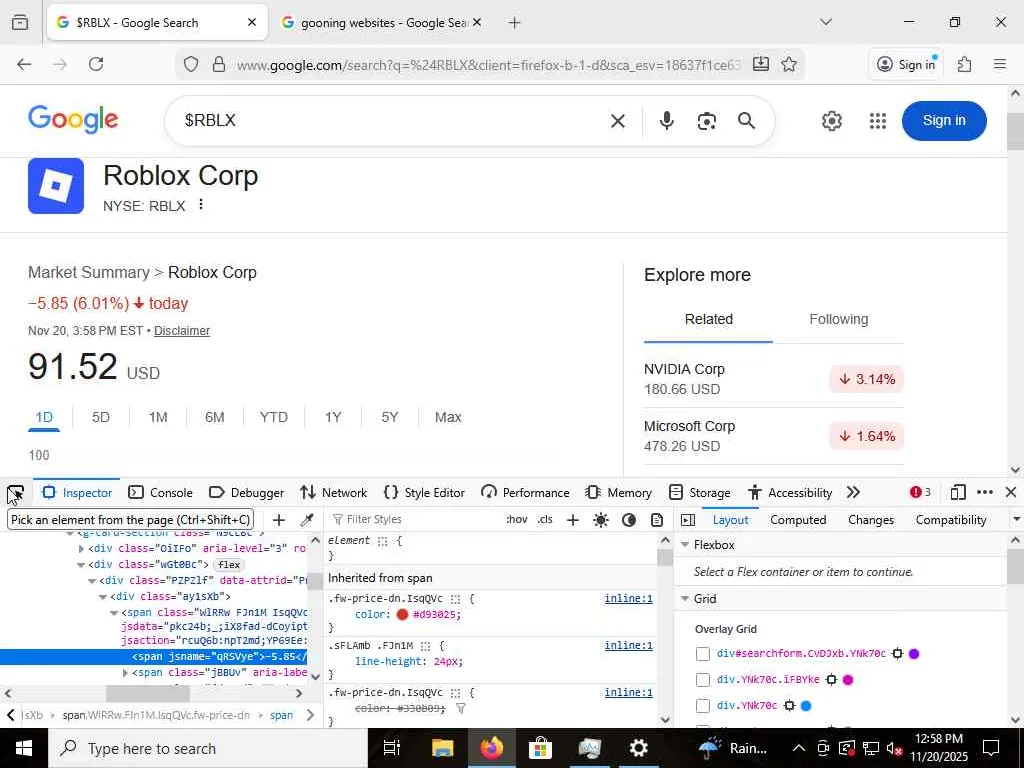1024x768 pixels.
Task: Switch to the Console tab
Action: (x=160, y=492)
